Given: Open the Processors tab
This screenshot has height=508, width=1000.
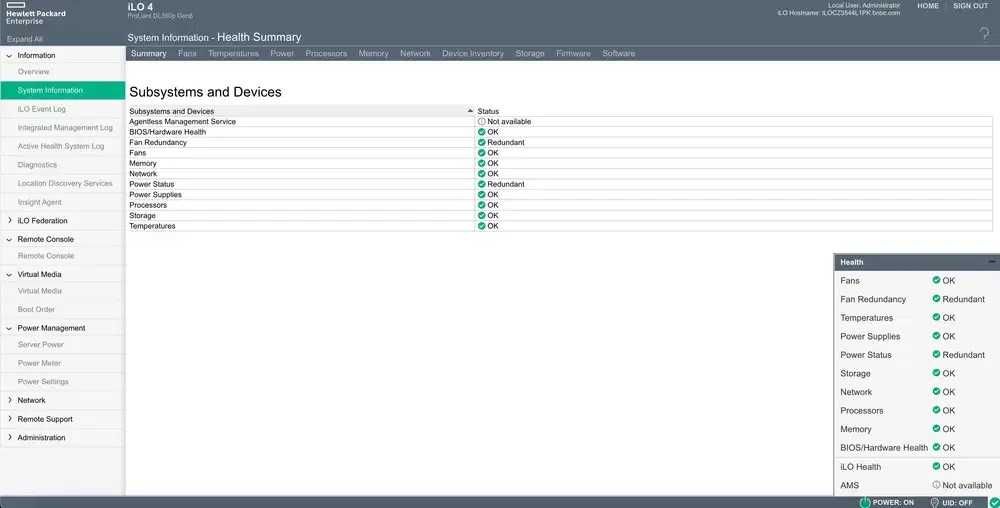Looking at the screenshot, I should (x=326, y=54).
